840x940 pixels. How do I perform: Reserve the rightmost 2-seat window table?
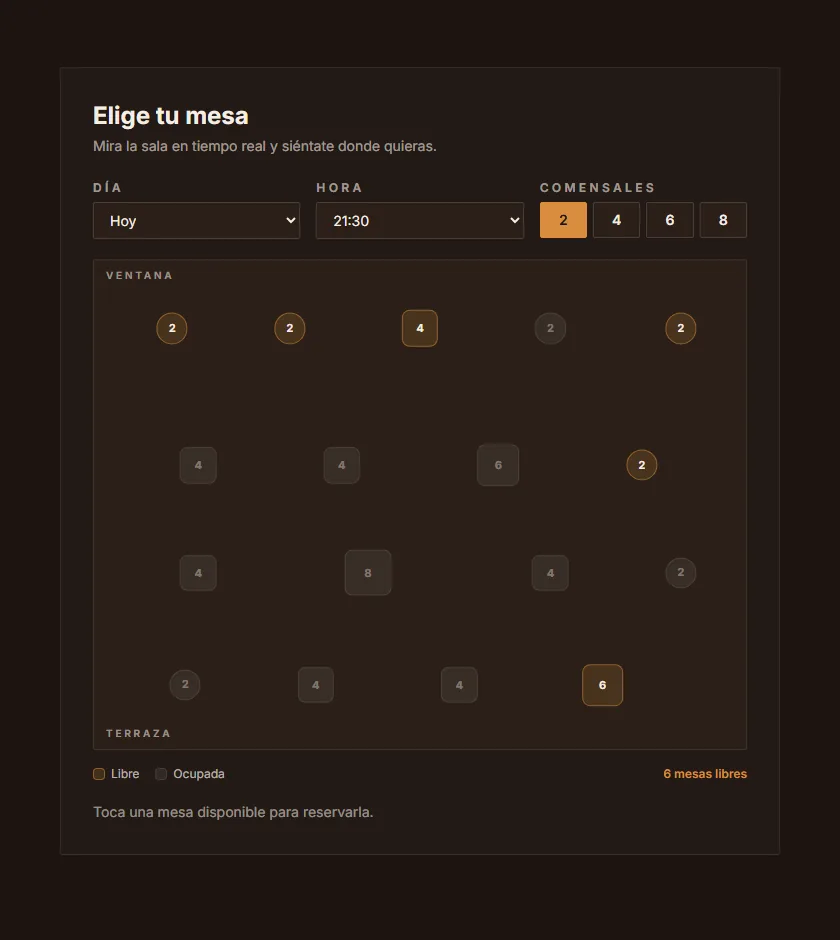click(681, 328)
